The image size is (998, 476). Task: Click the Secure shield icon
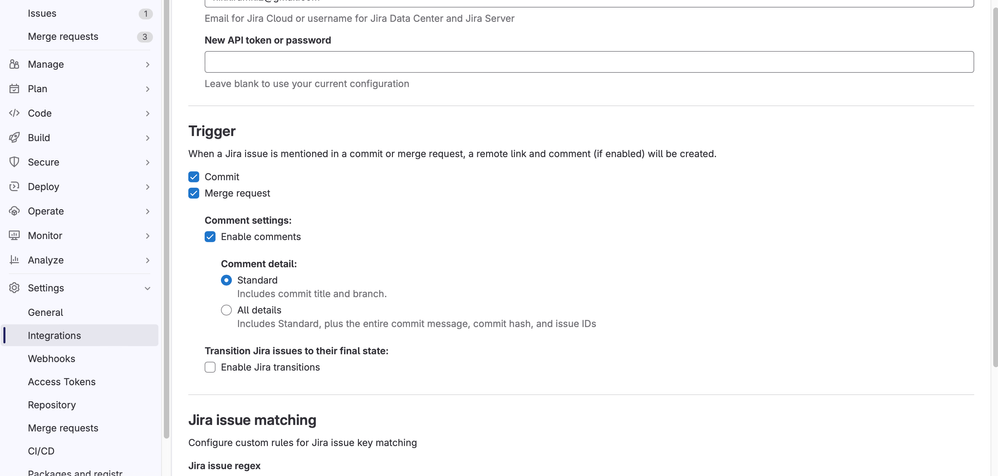(x=14, y=162)
